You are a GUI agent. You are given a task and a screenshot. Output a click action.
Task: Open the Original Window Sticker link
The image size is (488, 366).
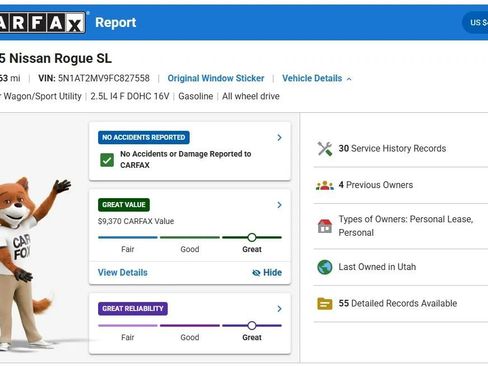point(216,78)
